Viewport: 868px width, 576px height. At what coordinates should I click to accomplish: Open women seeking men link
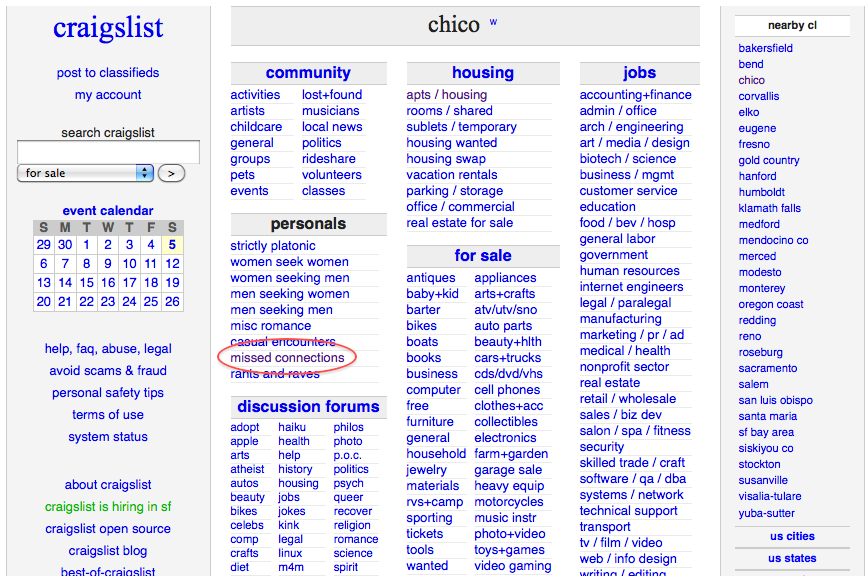(290, 278)
